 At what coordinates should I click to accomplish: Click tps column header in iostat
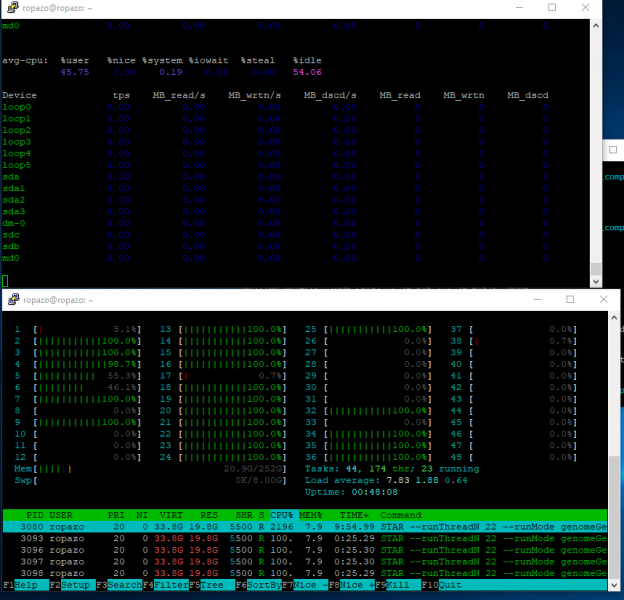coord(121,95)
